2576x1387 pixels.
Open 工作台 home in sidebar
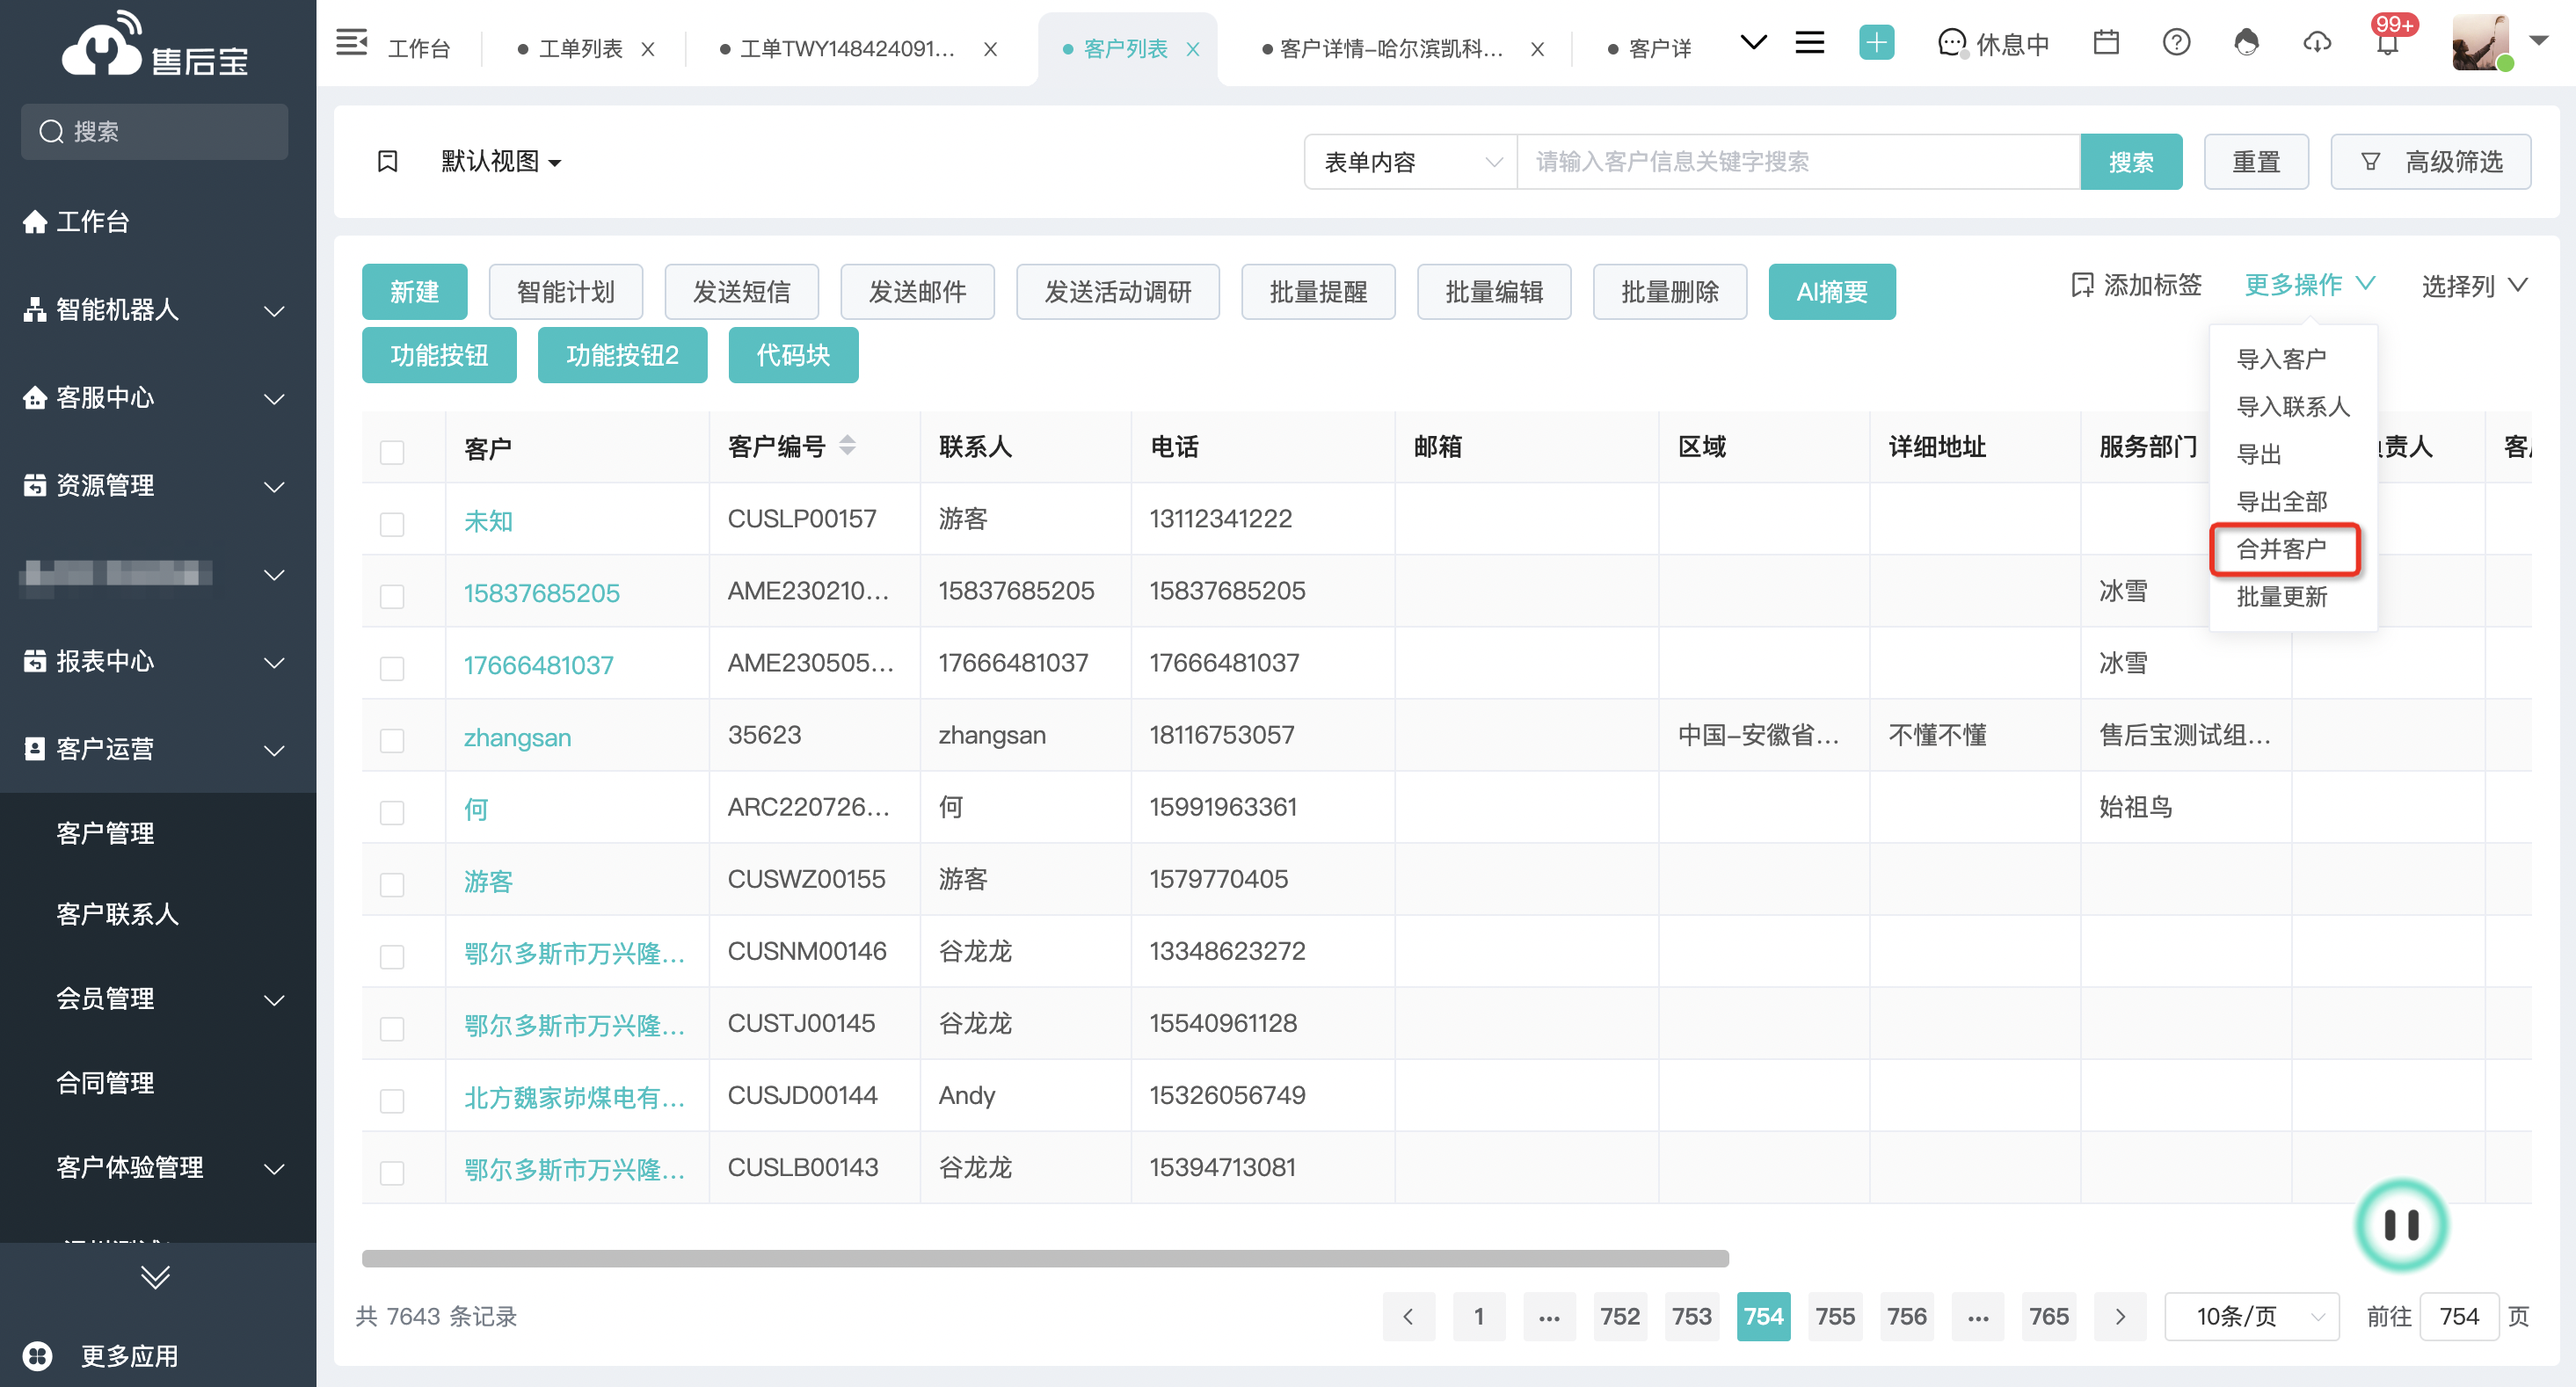tap(76, 221)
